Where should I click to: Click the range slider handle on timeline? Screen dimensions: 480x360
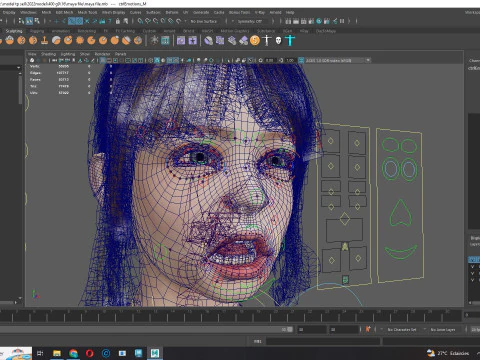(290, 329)
